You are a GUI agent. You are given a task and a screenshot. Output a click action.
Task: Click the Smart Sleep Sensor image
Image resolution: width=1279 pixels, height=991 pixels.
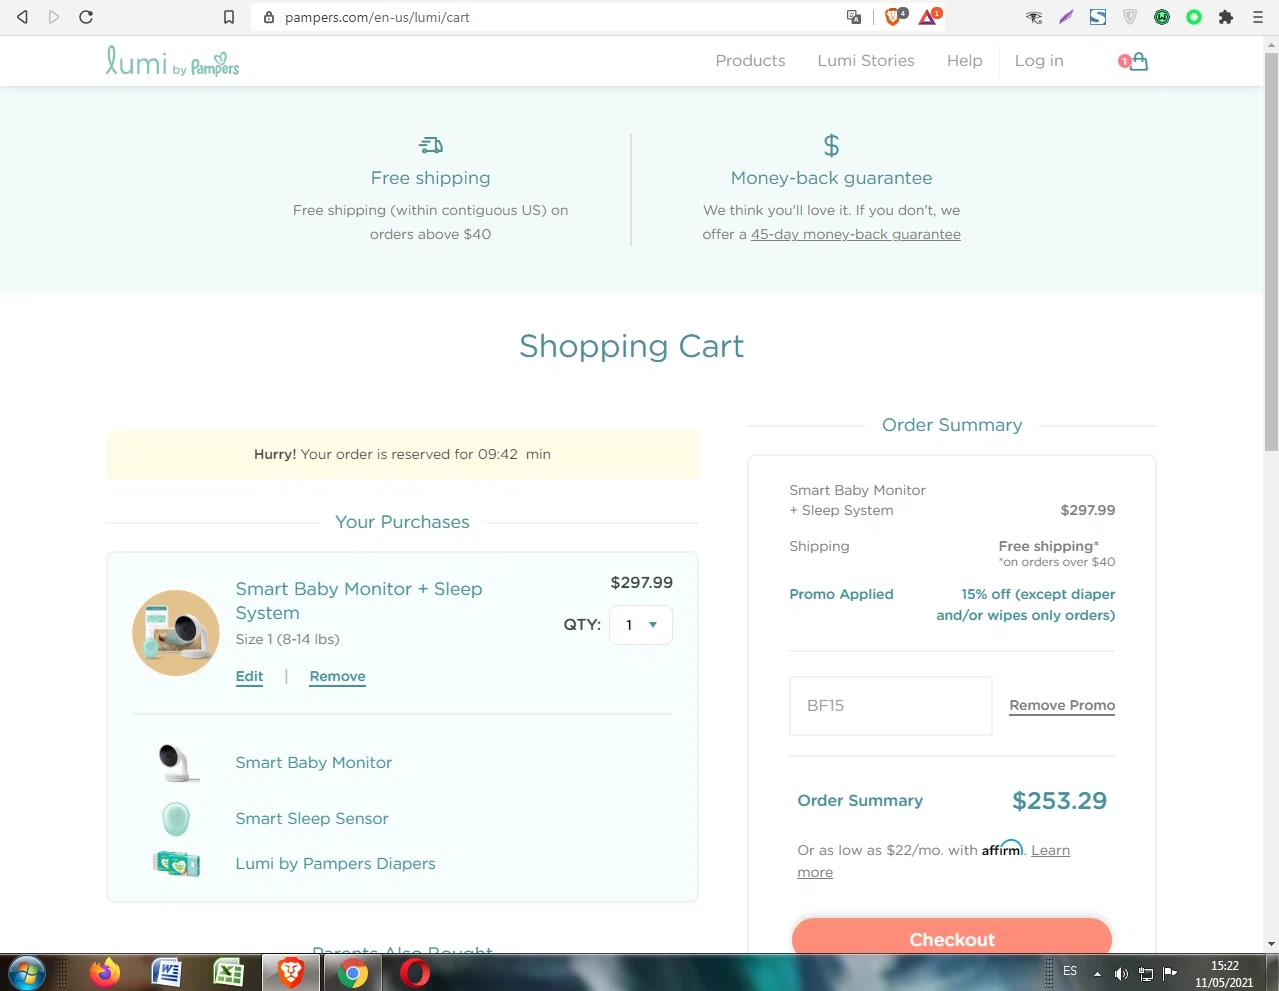176,819
